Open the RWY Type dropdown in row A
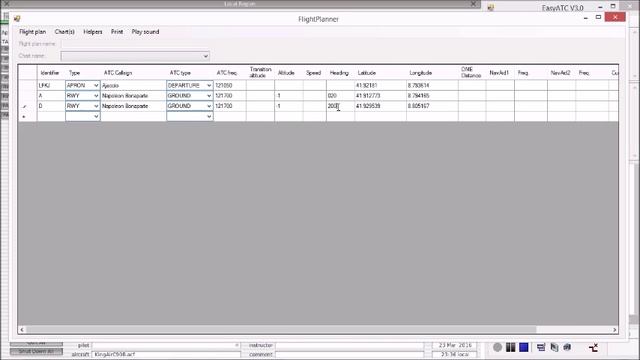Image resolution: width=640 pixels, height=360 pixels. click(x=96, y=96)
